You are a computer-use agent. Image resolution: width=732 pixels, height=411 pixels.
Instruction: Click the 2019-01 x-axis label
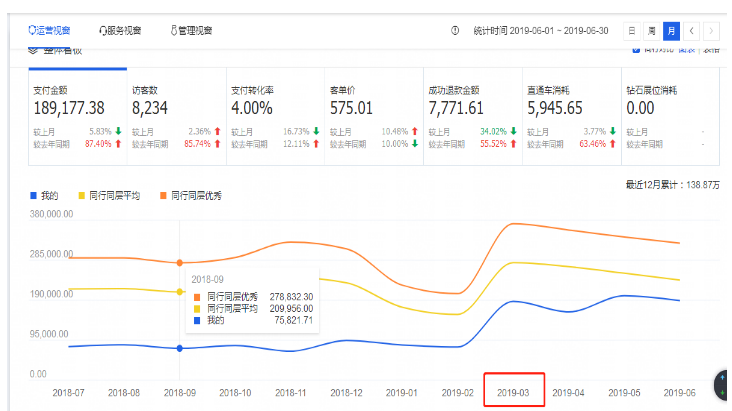pos(401,393)
